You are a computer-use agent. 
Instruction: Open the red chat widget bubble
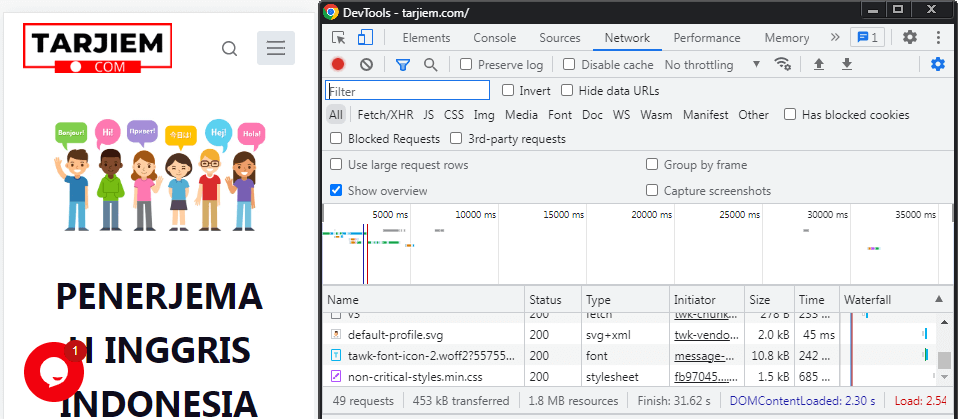[54, 372]
